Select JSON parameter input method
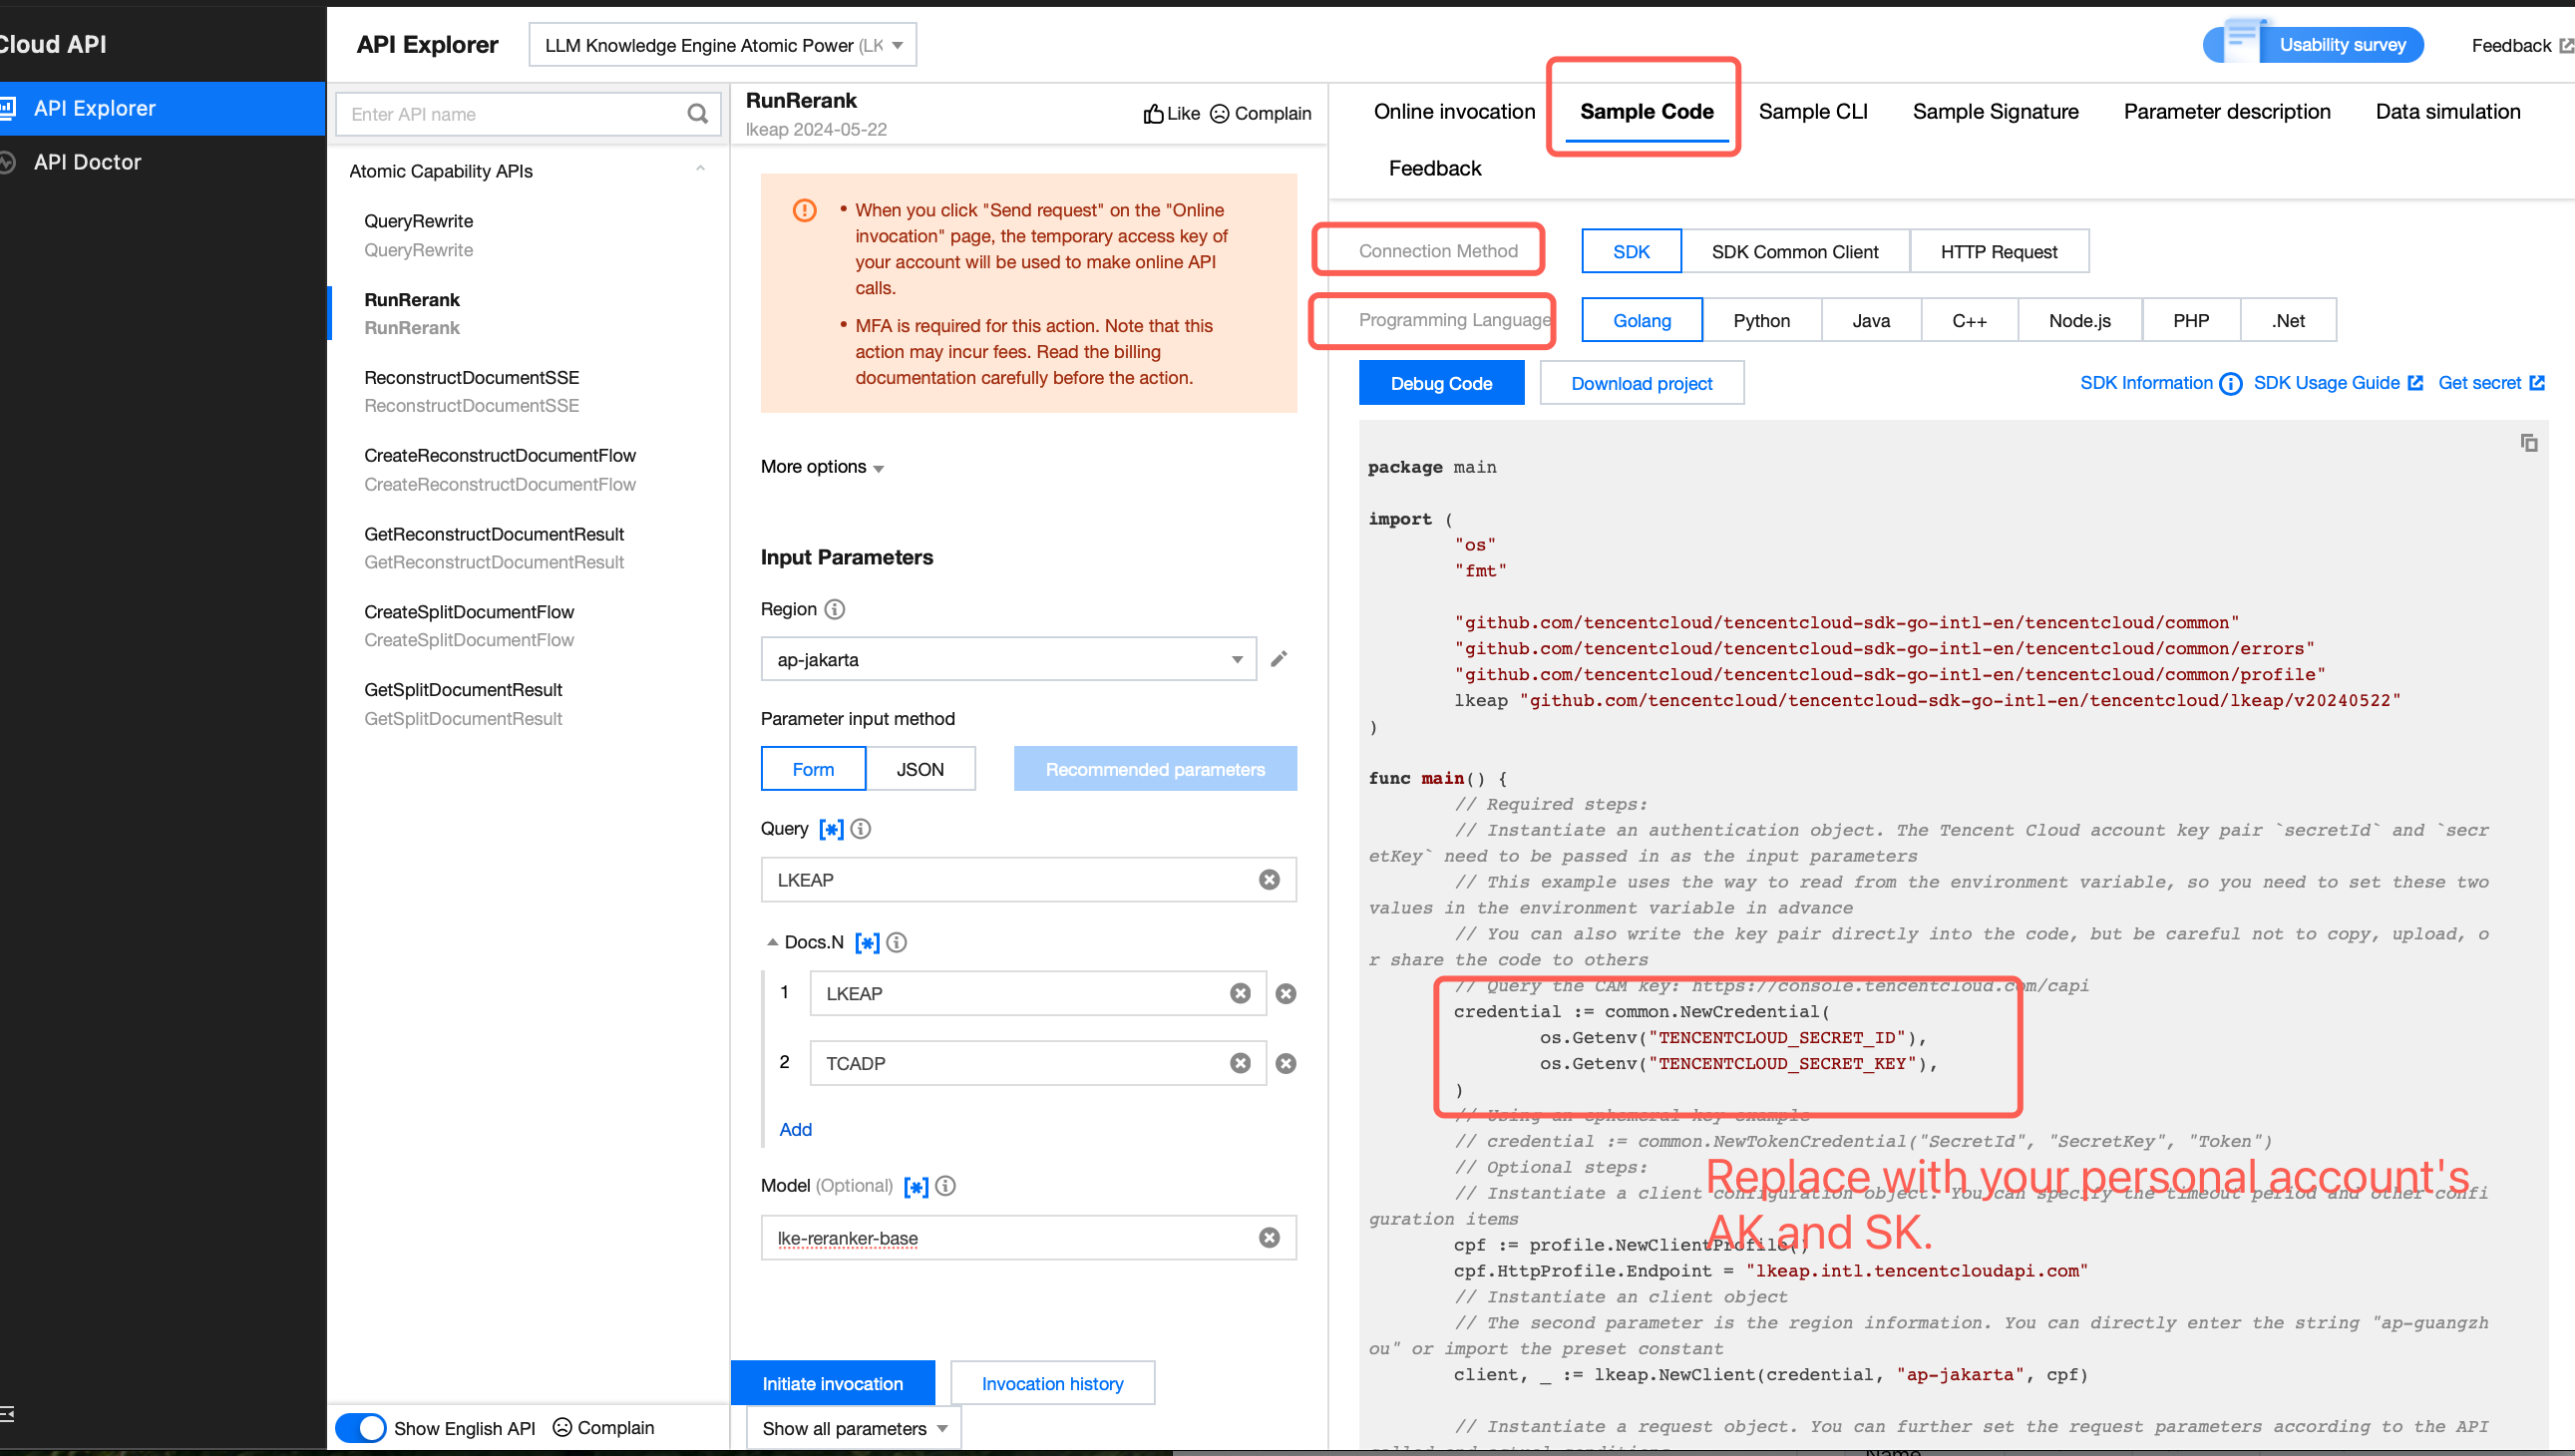2575x1456 pixels. coord(919,769)
